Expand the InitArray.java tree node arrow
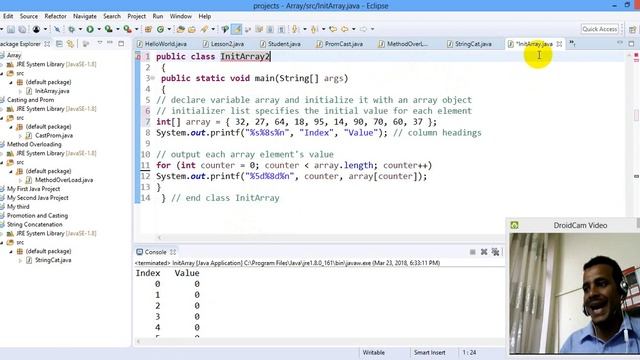The width and height of the screenshot is (640, 360). 20,91
